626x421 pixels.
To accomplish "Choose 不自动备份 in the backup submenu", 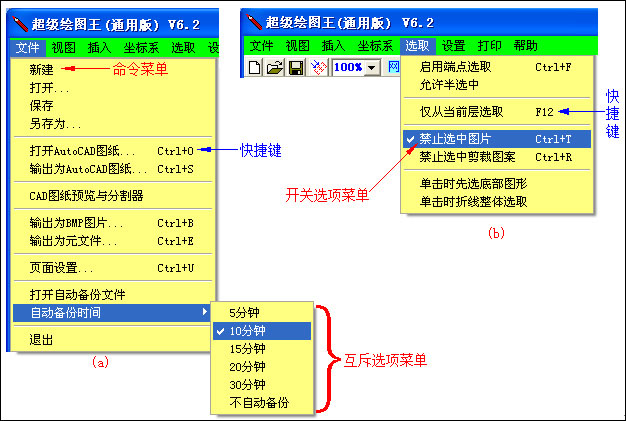I will click(x=258, y=402).
